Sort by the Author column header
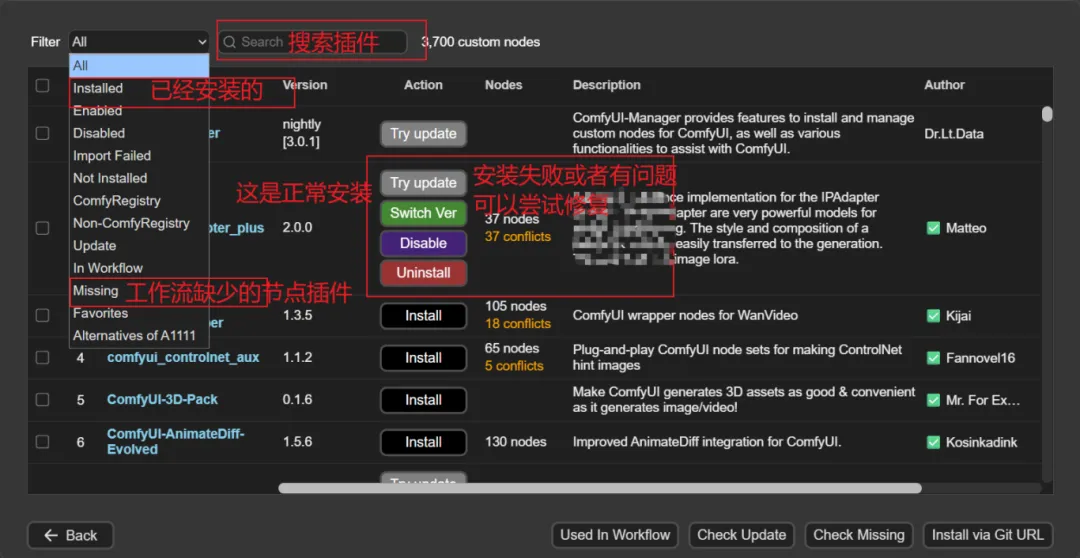1080x558 pixels. point(944,85)
